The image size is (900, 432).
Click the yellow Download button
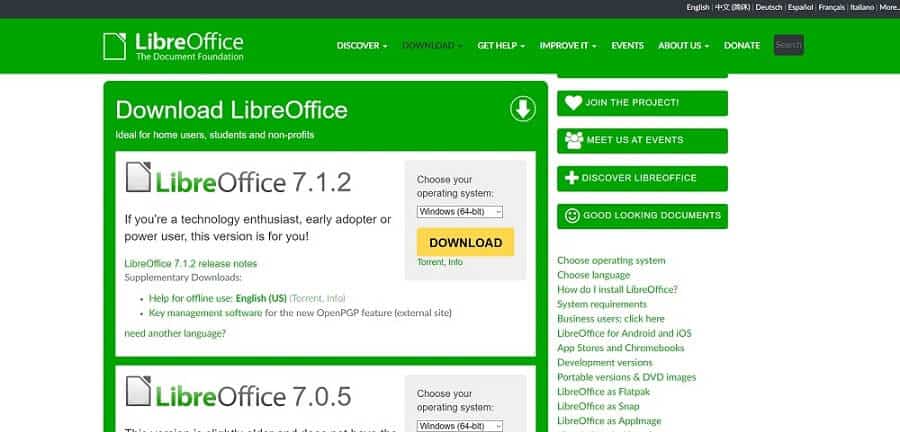tap(465, 242)
